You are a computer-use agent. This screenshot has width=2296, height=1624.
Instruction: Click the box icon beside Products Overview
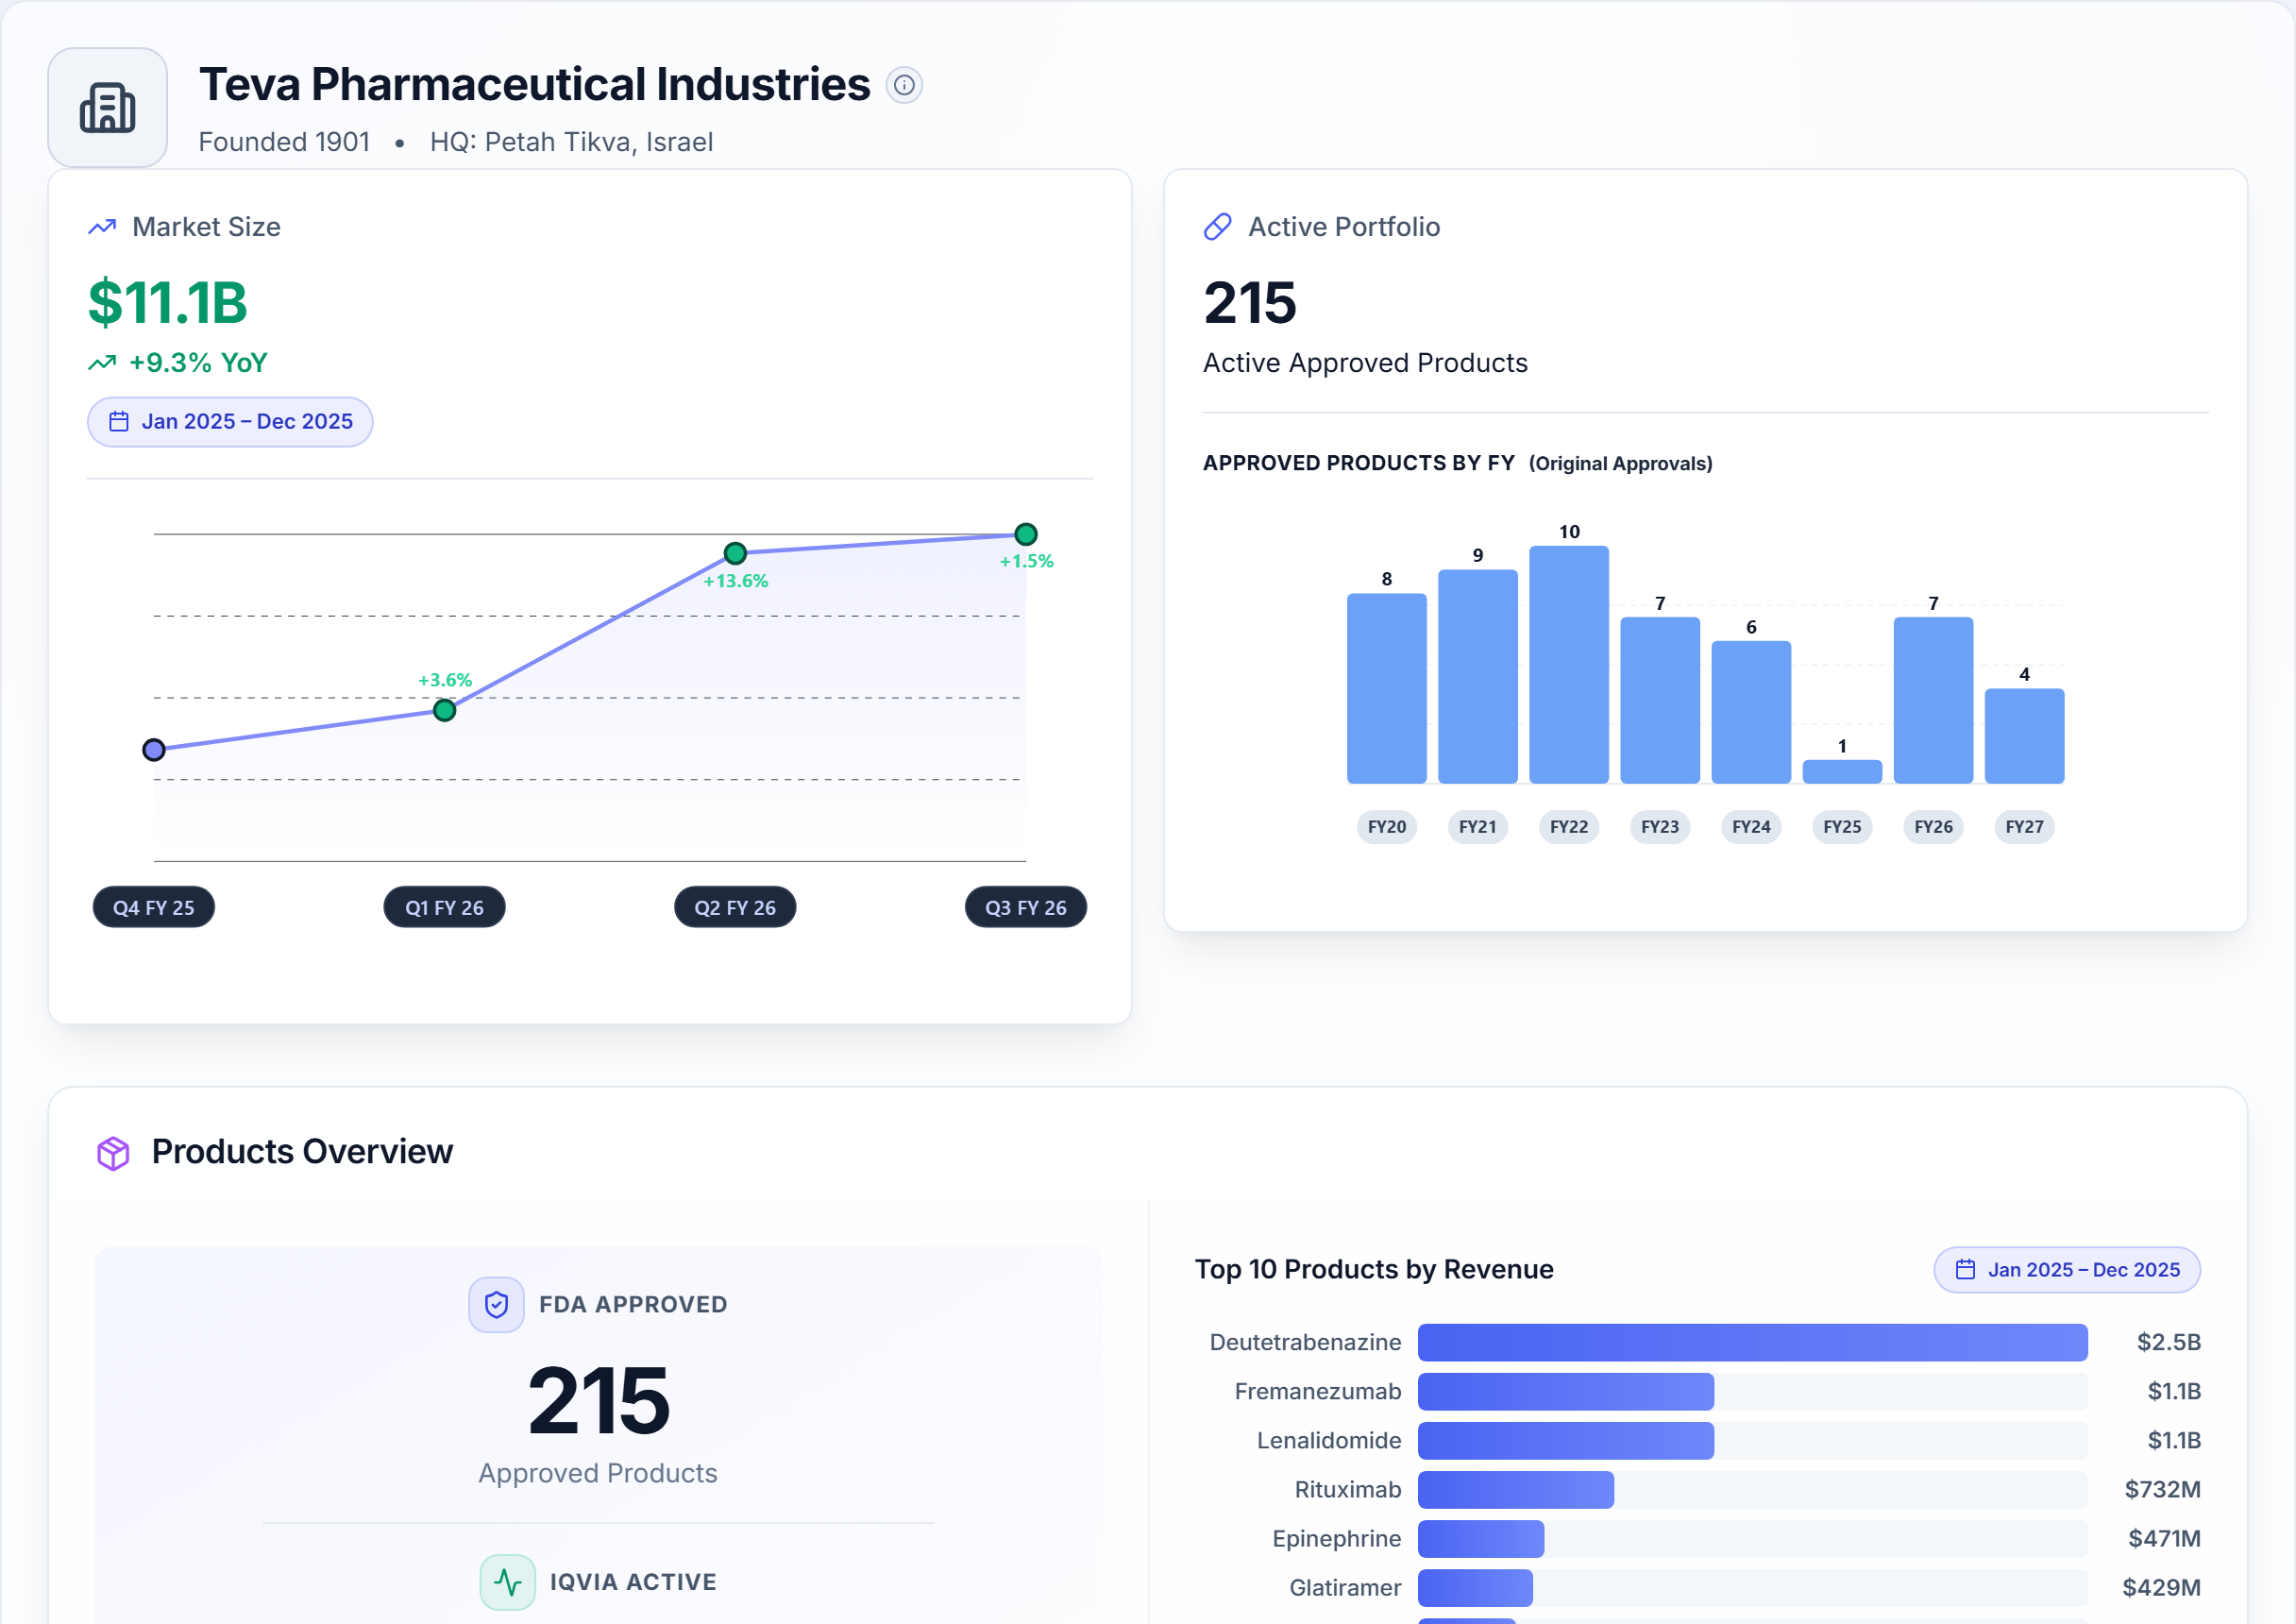click(113, 1152)
